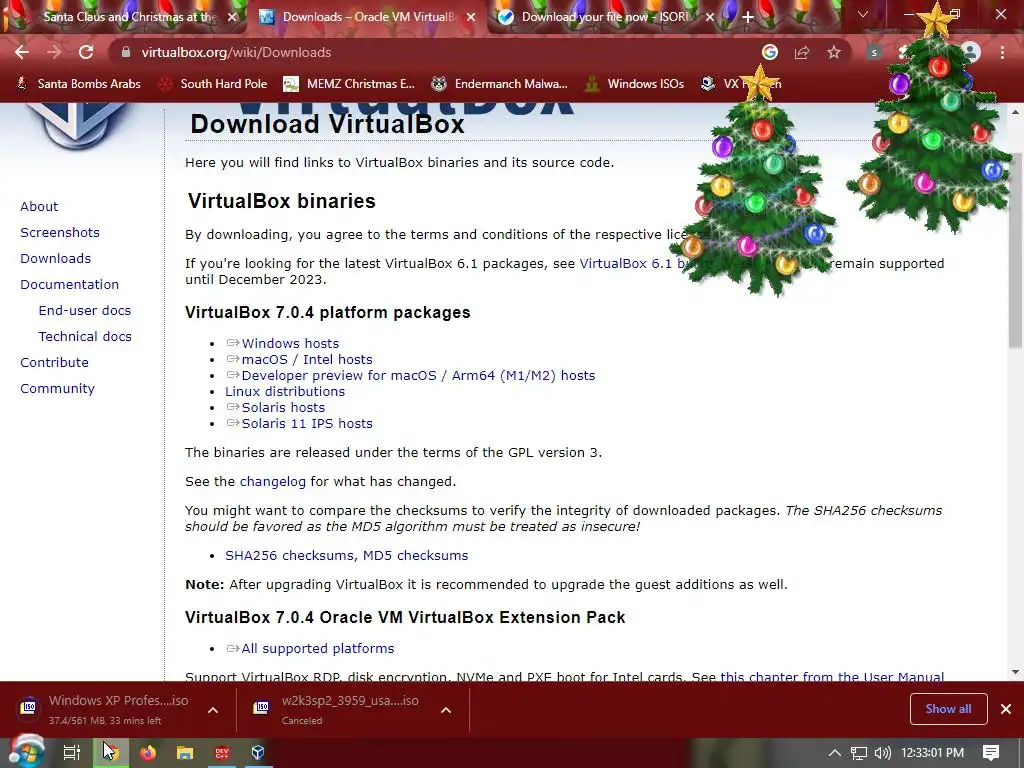Open Developer preview for macOS Arm64 hosts

coord(418,376)
